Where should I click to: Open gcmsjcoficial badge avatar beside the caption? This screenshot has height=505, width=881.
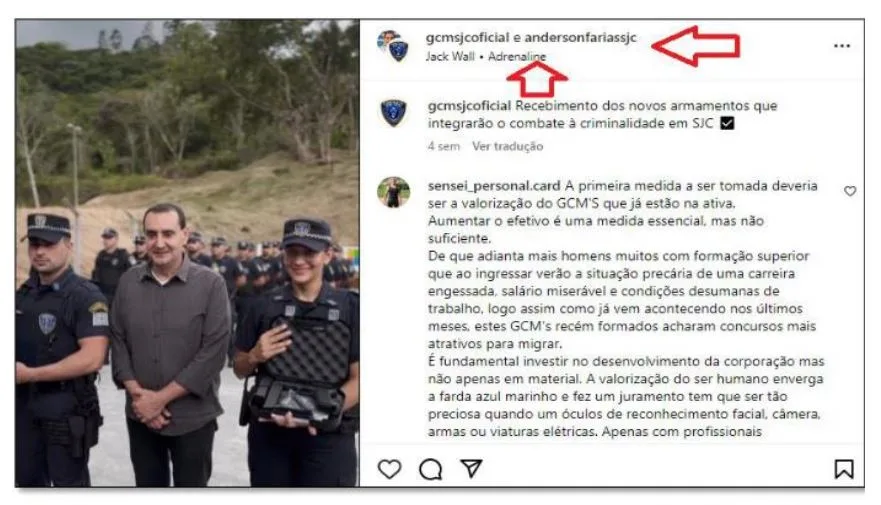tap(393, 112)
